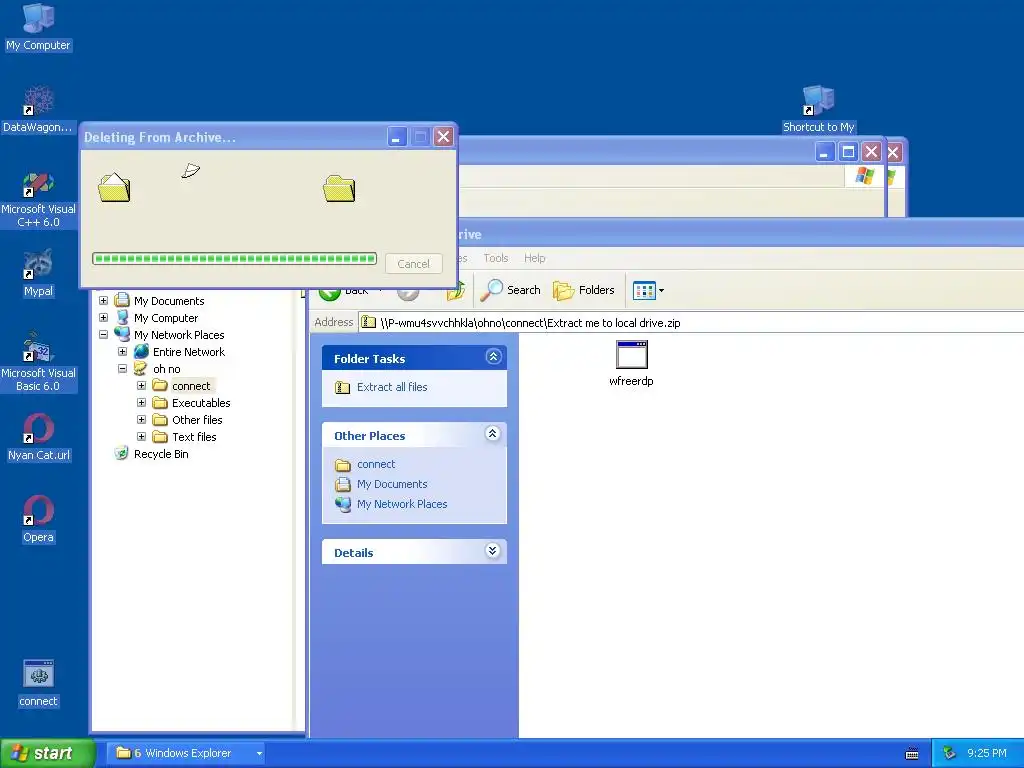This screenshot has width=1024, height=768.
Task: Maximize the background Explorer window
Action: 848,152
